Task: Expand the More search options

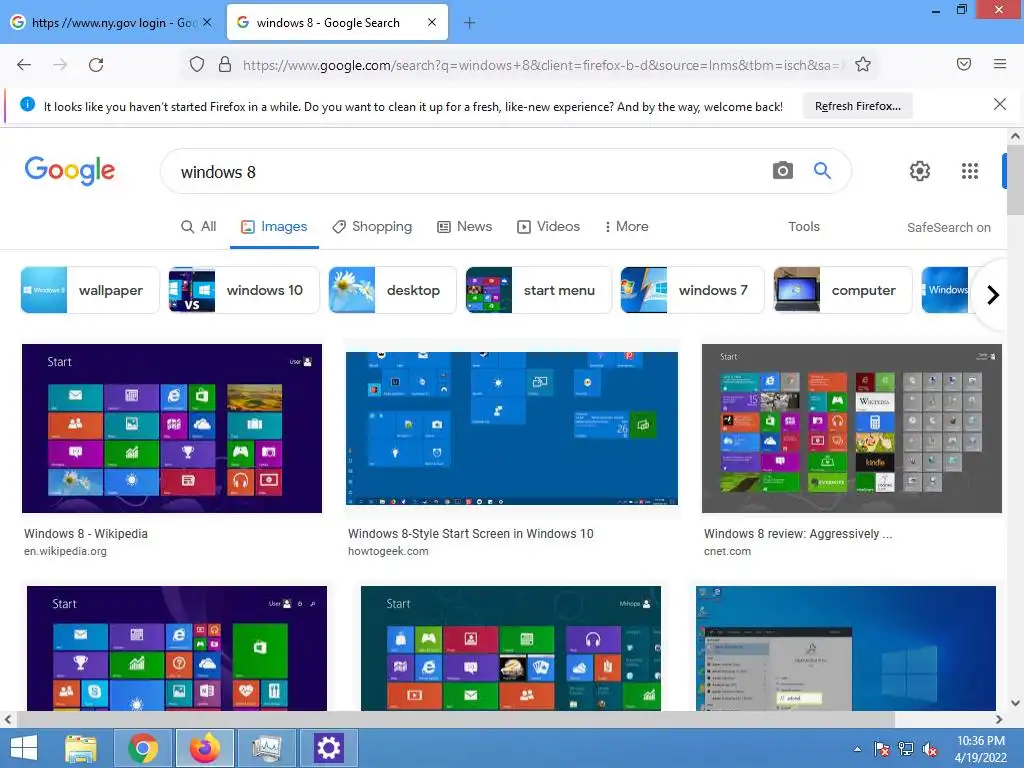Action: [x=626, y=227]
